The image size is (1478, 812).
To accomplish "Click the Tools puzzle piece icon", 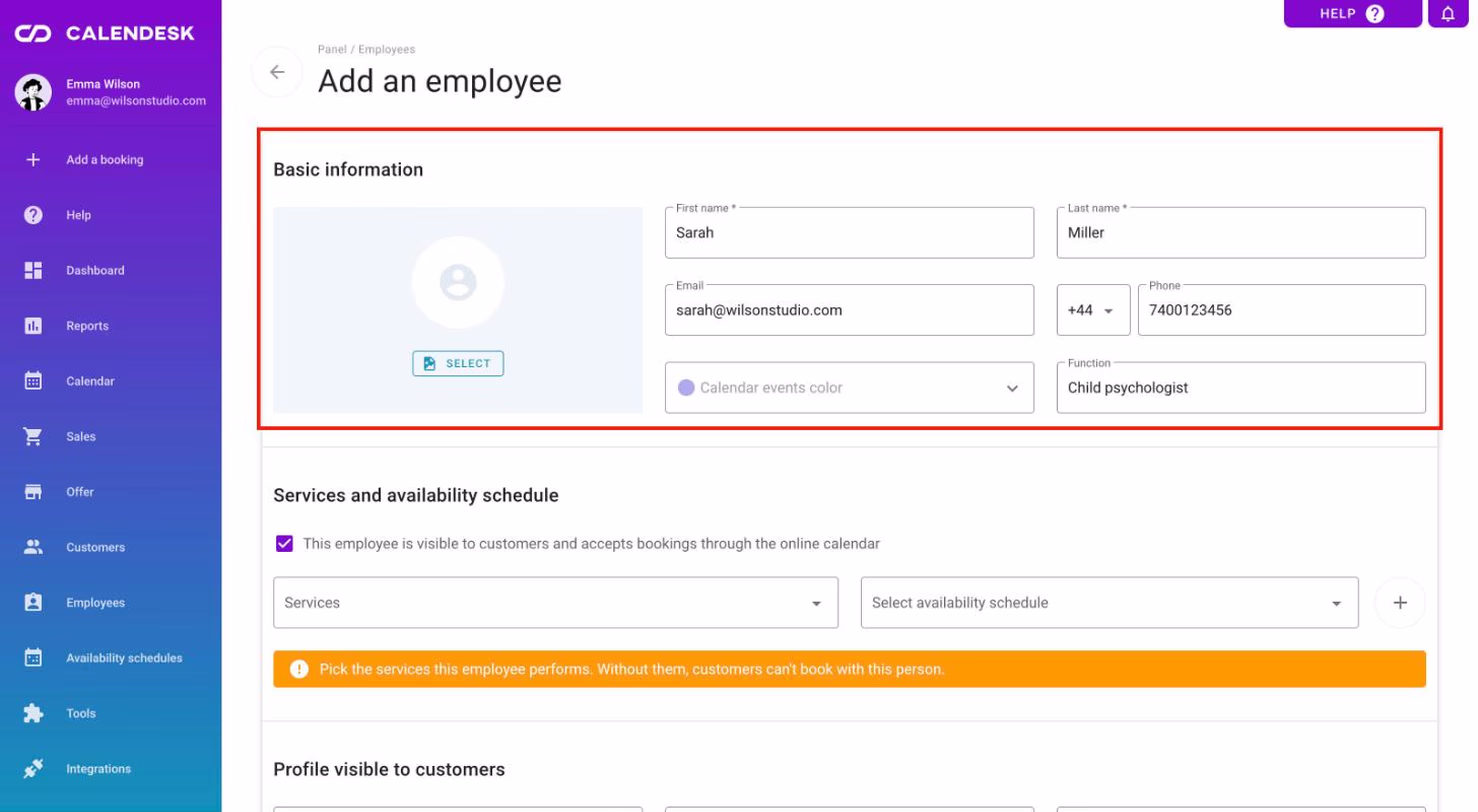I will (33, 714).
